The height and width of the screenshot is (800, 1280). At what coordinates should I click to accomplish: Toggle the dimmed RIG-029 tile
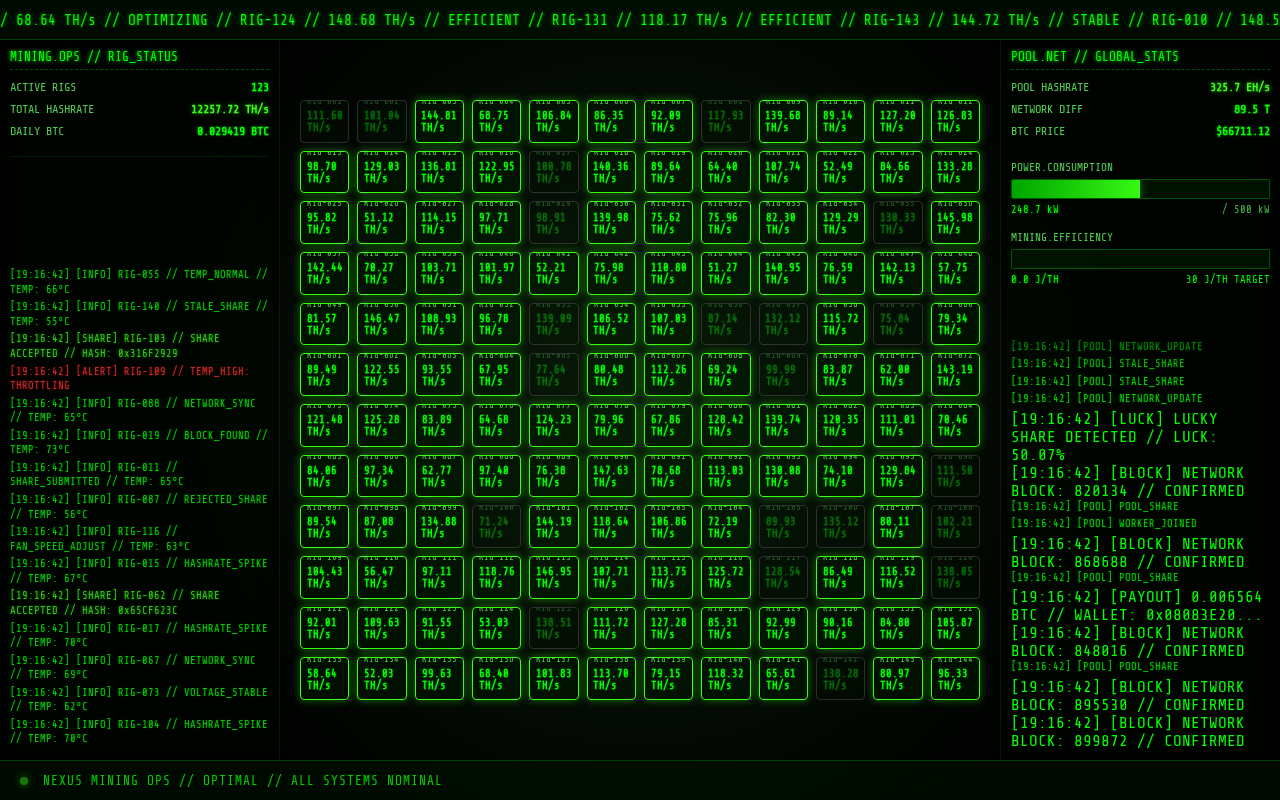[553, 221]
